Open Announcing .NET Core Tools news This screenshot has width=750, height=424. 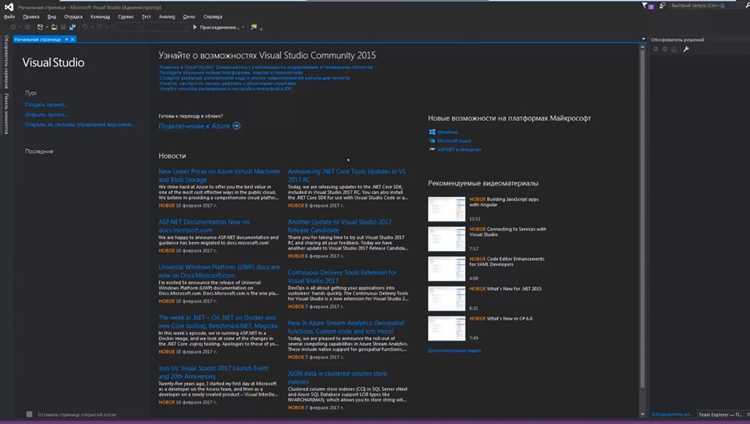pos(347,175)
